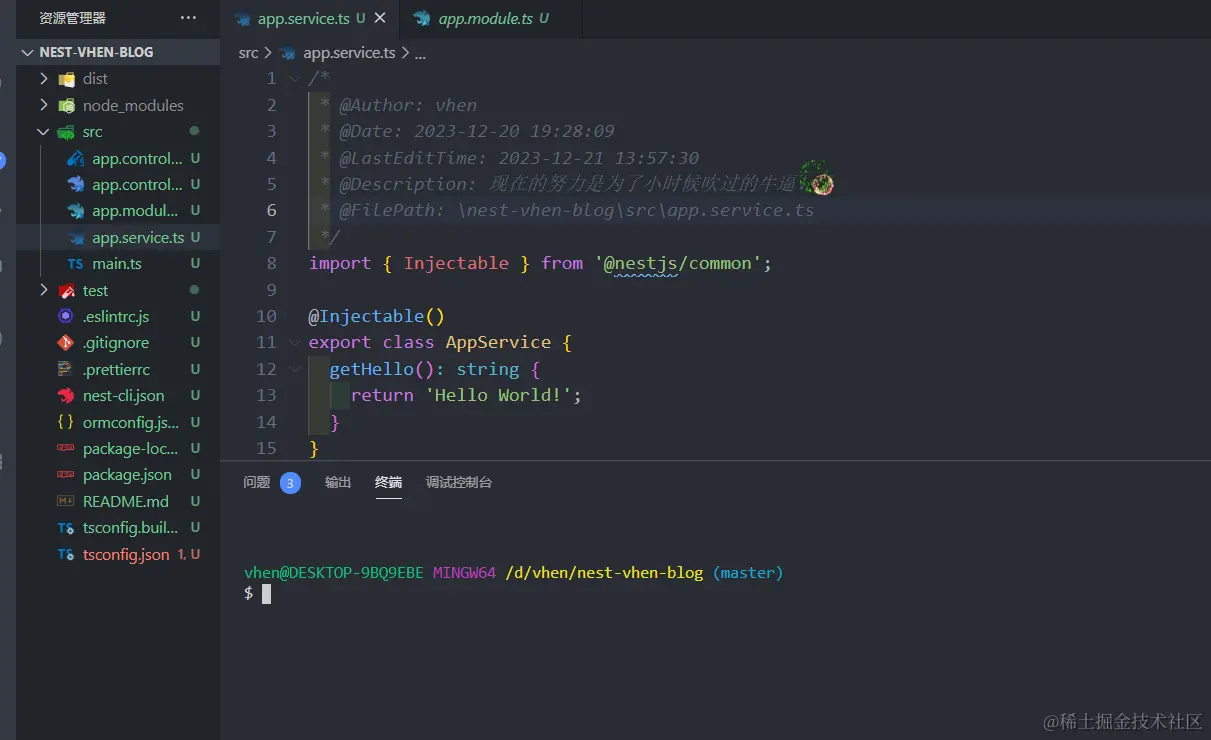Switch to the app.service.ts editor tab
1211x740 pixels.
tap(309, 19)
